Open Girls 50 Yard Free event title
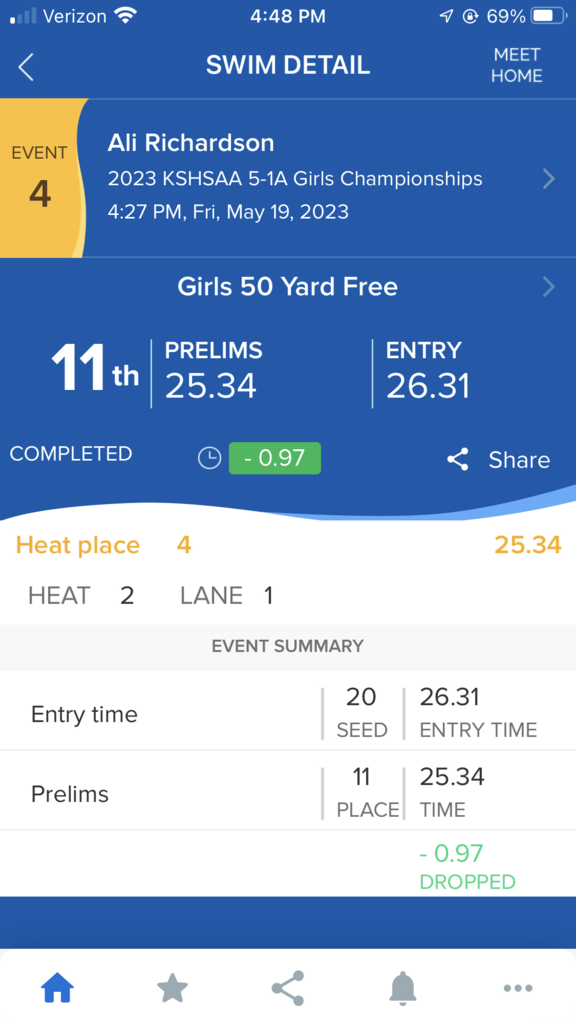Screen dimensions: 576x1024 click(288, 287)
